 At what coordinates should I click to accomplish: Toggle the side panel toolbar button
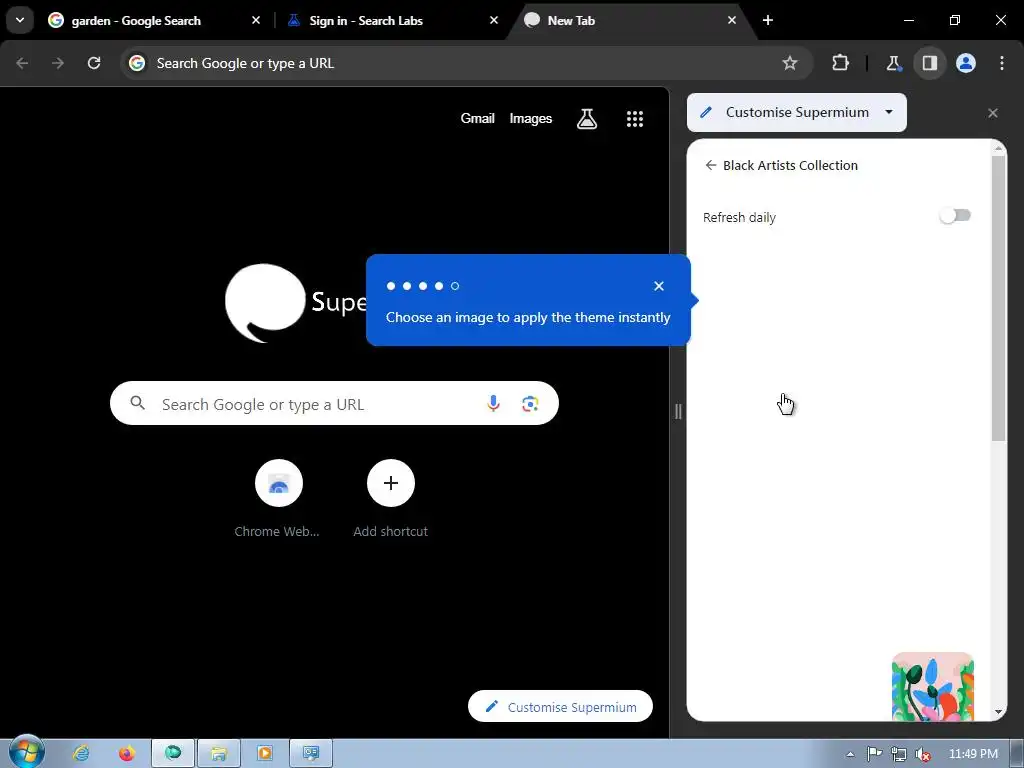929,63
